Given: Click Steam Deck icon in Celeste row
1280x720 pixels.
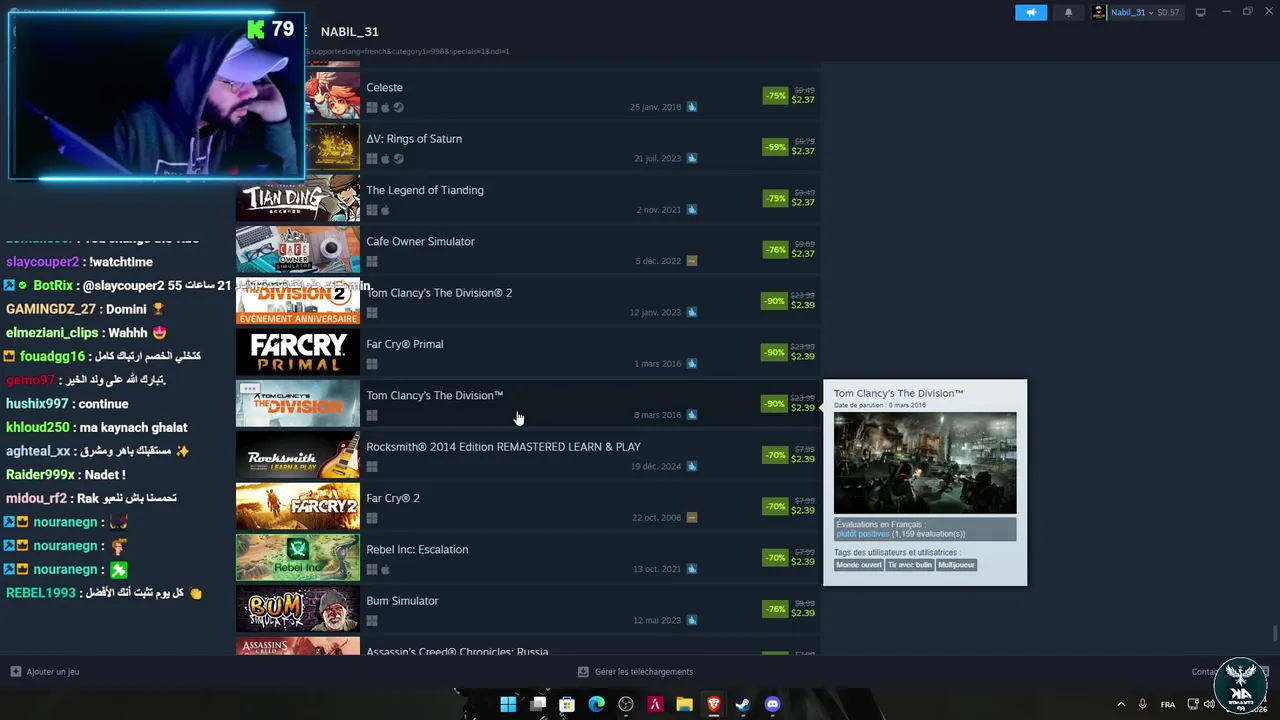Looking at the screenshot, I should tap(398, 108).
